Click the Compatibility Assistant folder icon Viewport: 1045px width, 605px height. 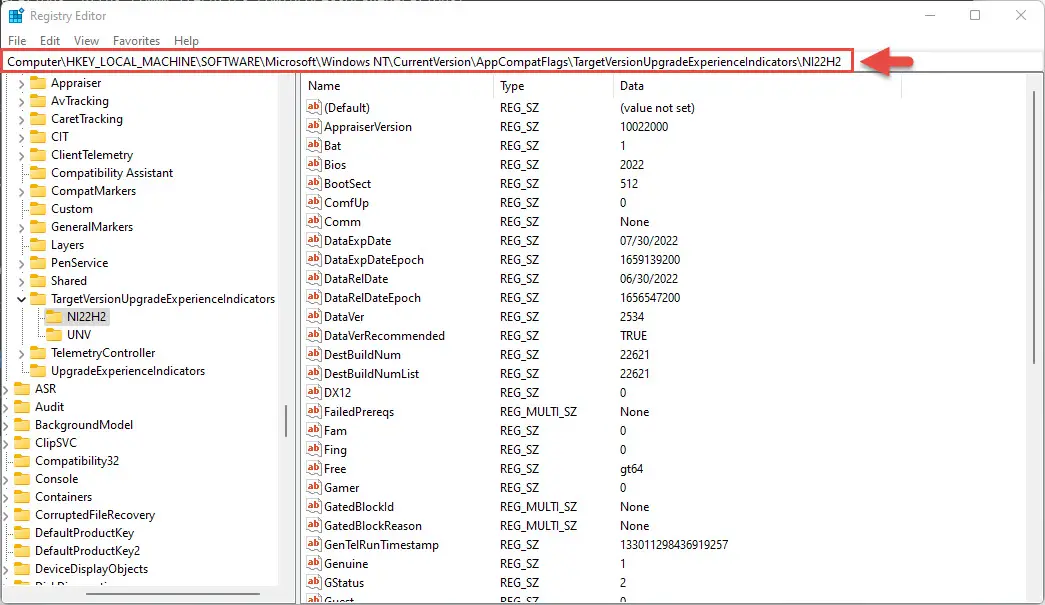click(39, 173)
